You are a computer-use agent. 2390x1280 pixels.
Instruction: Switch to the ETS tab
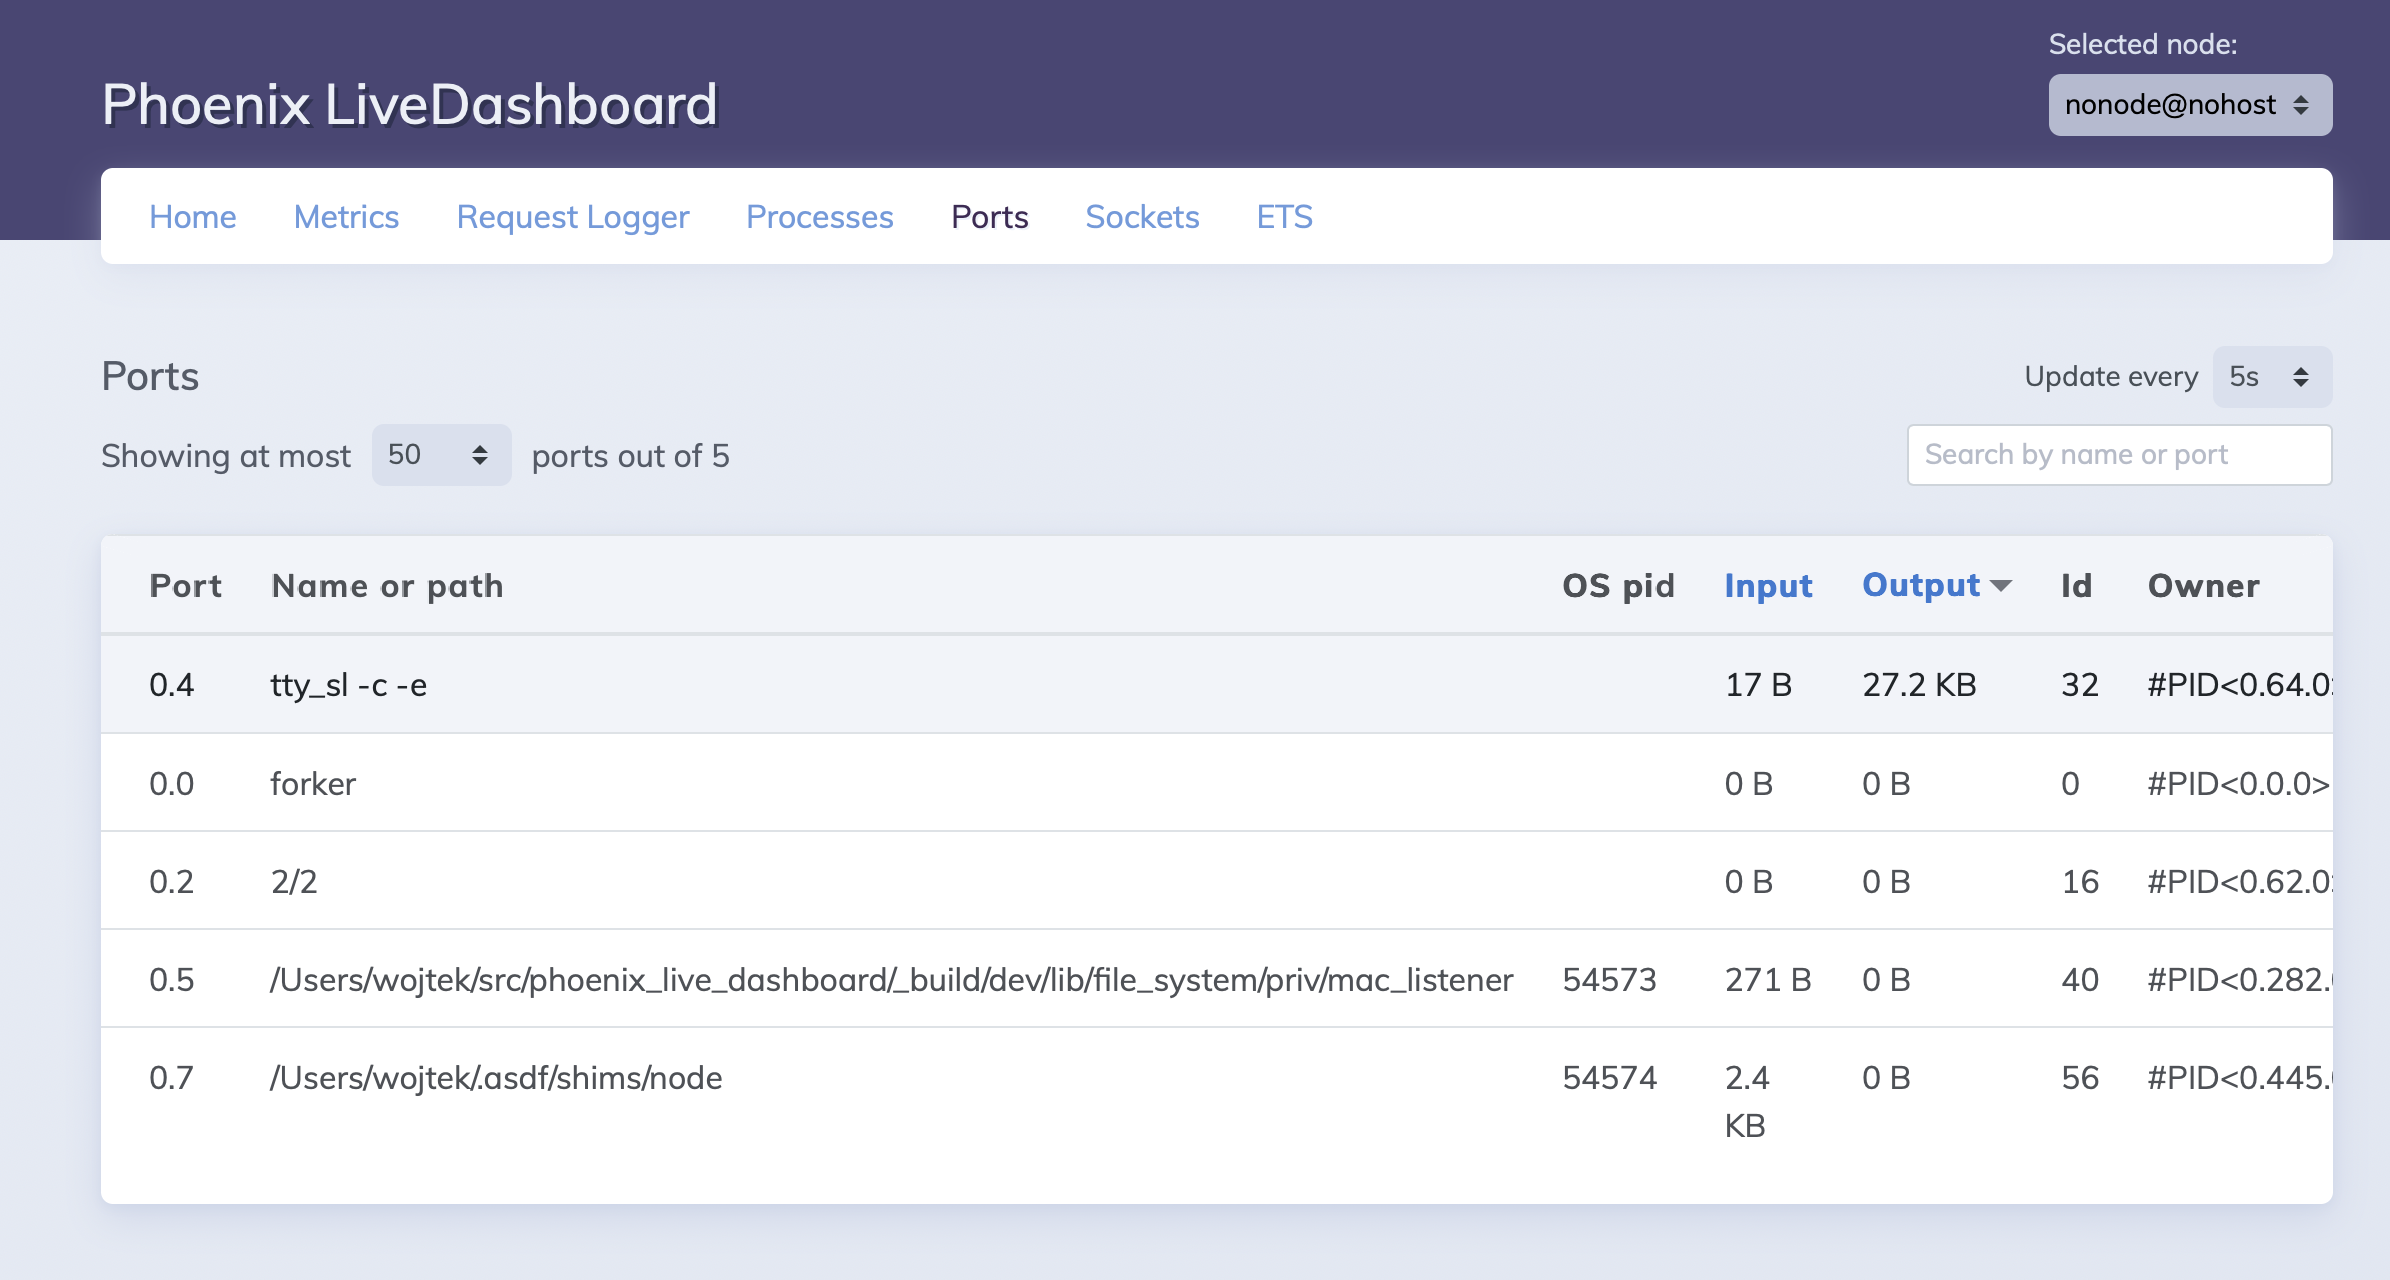(x=1285, y=217)
